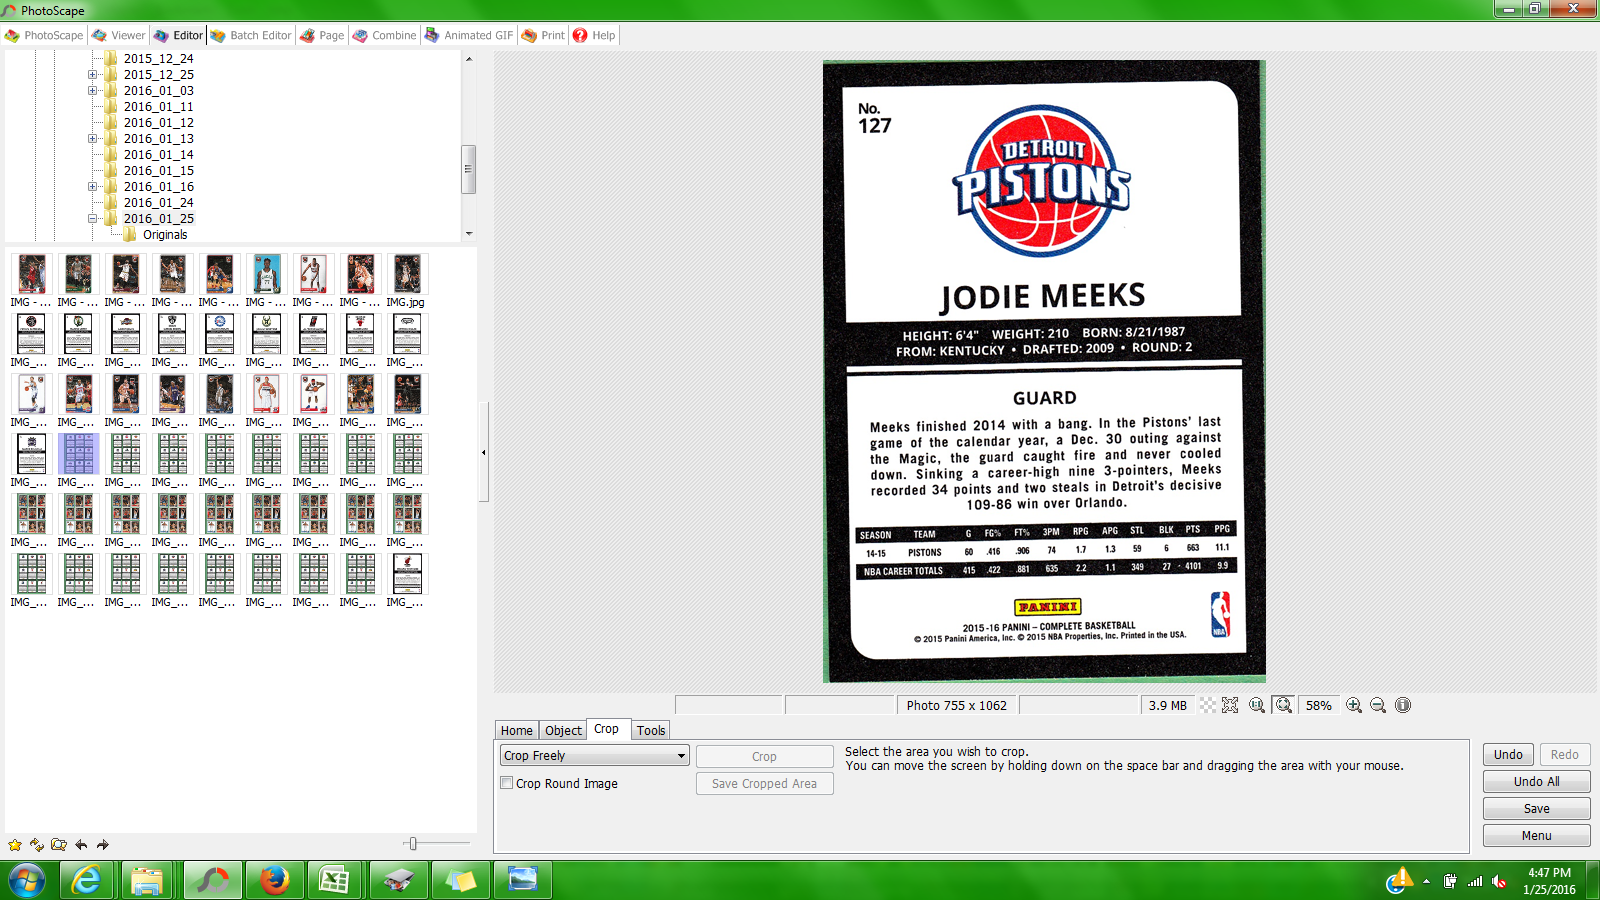This screenshot has height=900, width=1600.
Task: Switch to the Tools editing tab
Action: point(651,730)
